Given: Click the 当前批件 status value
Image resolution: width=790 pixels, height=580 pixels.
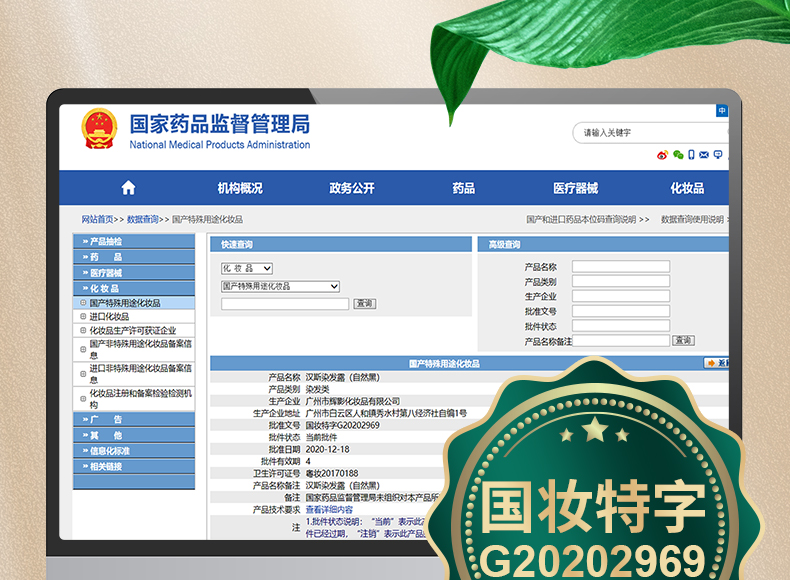Looking at the screenshot, I should 321,437.
